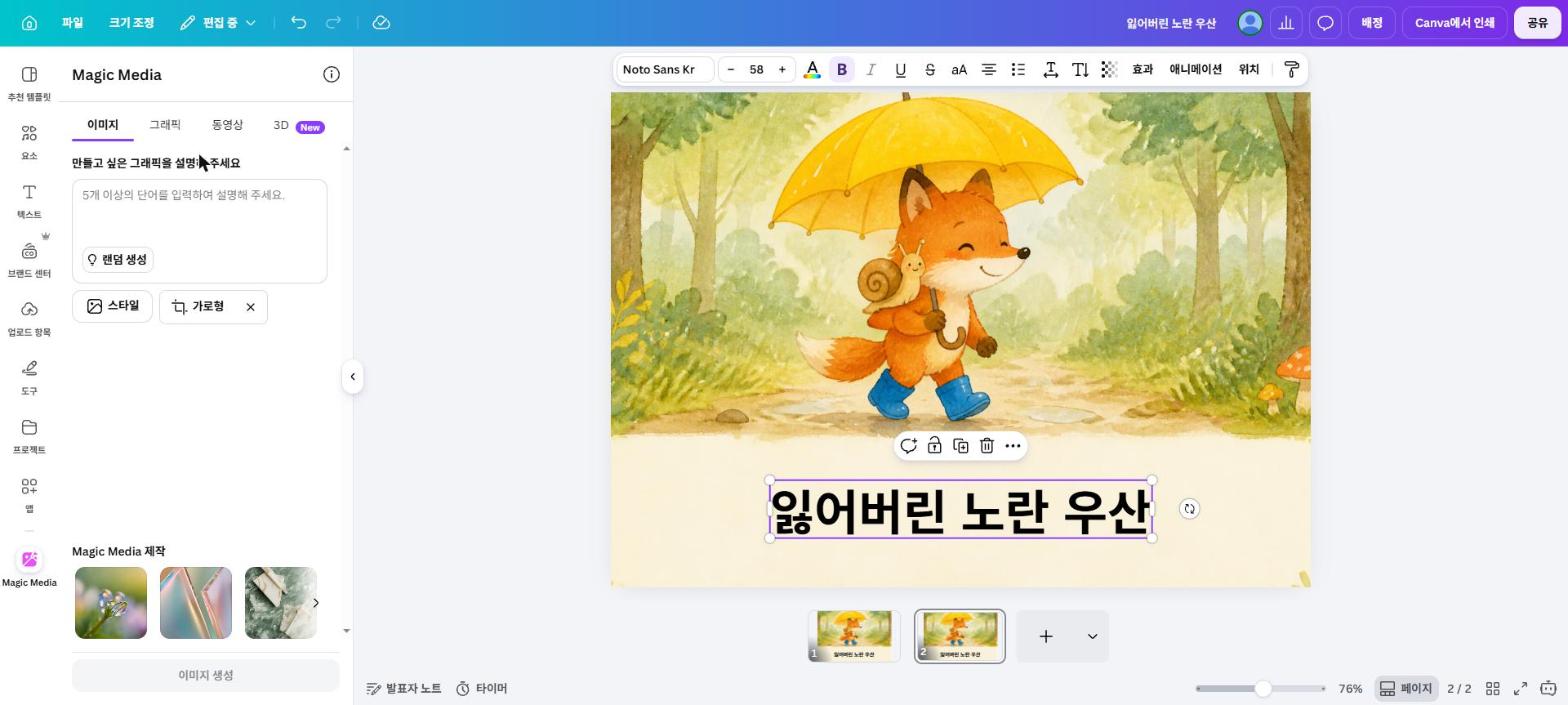The width and height of the screenshot is (1568, 705).
Task: Adjust the zoom slider handle
Action: click(x=1263, y=688)
